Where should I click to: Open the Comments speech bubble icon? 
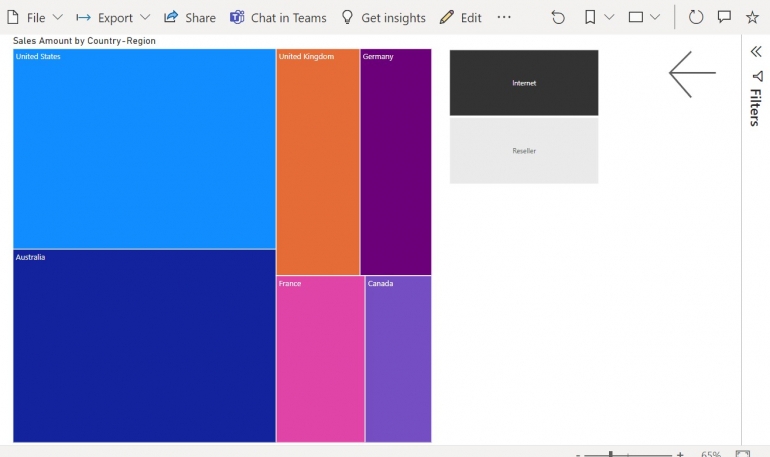click(725, 18)
